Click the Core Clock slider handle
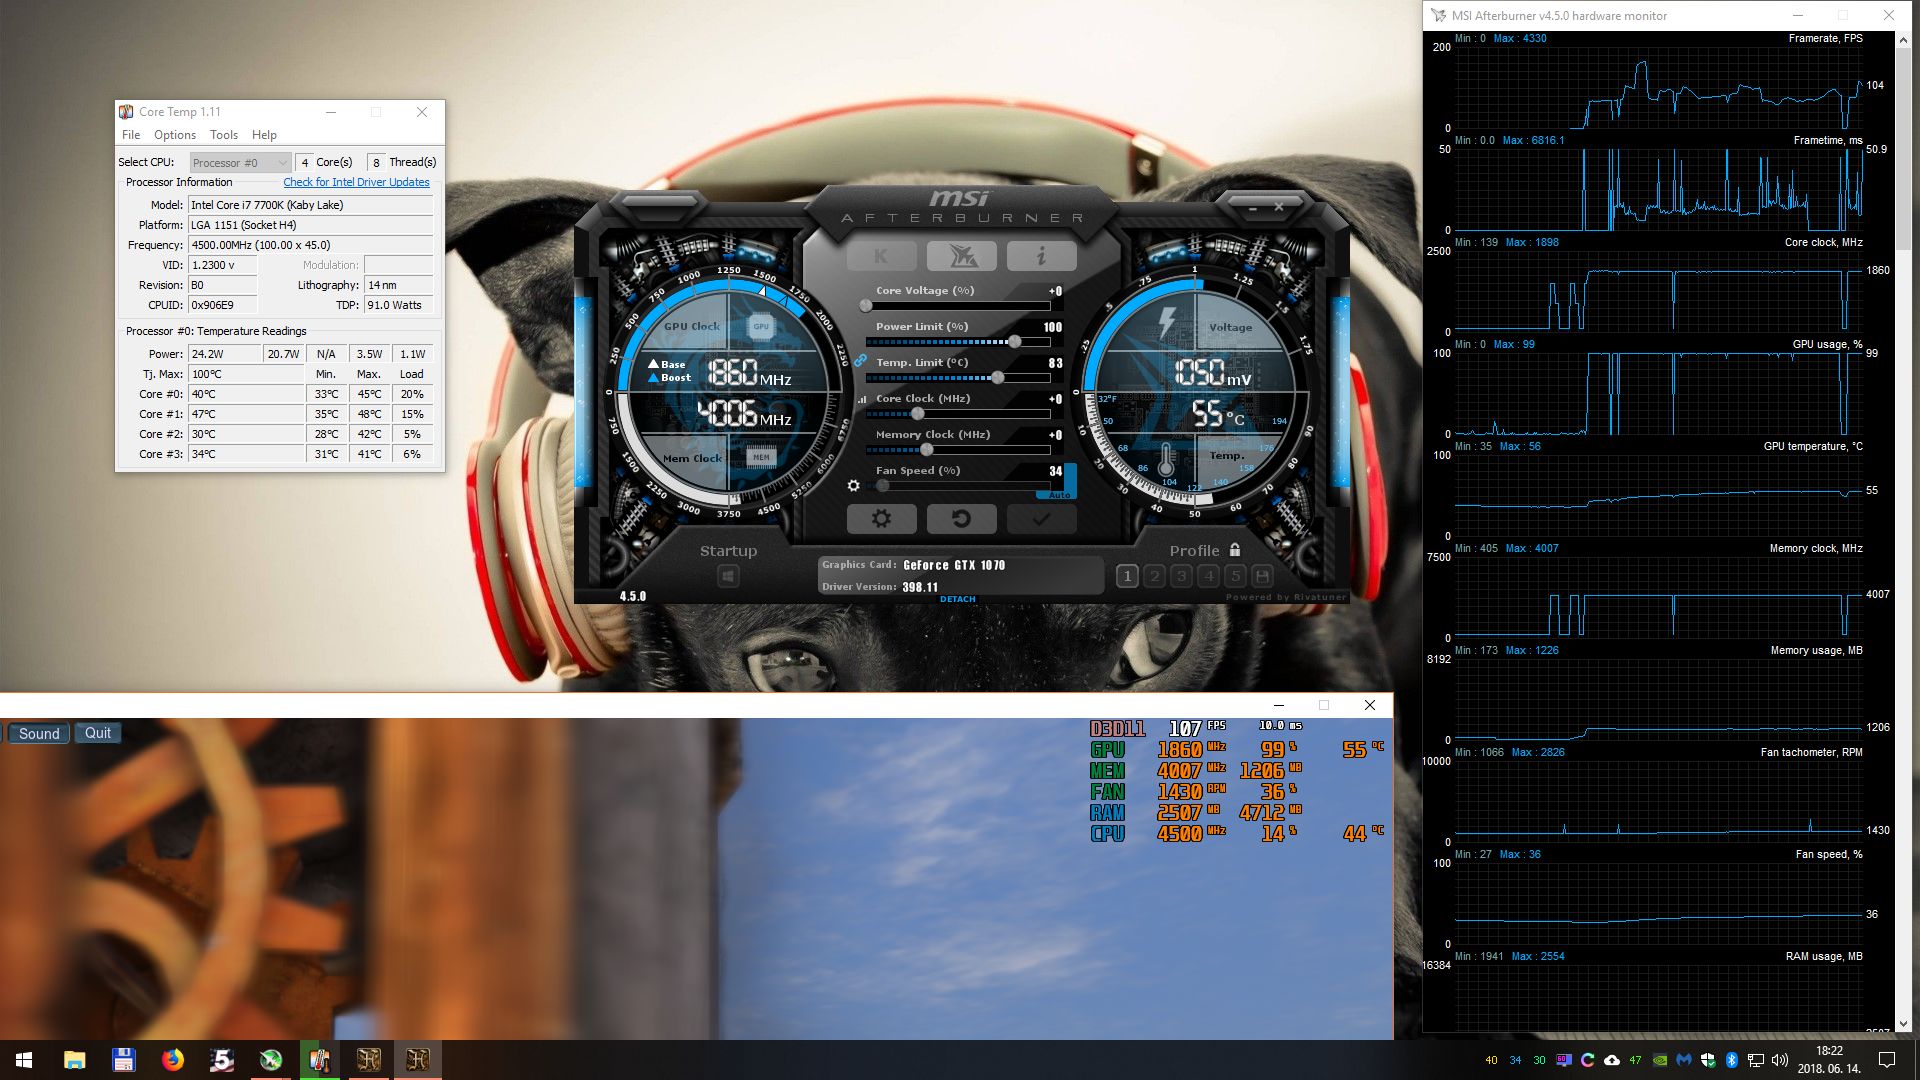This screenshot has height=1080, width=1920. (918, 414)
